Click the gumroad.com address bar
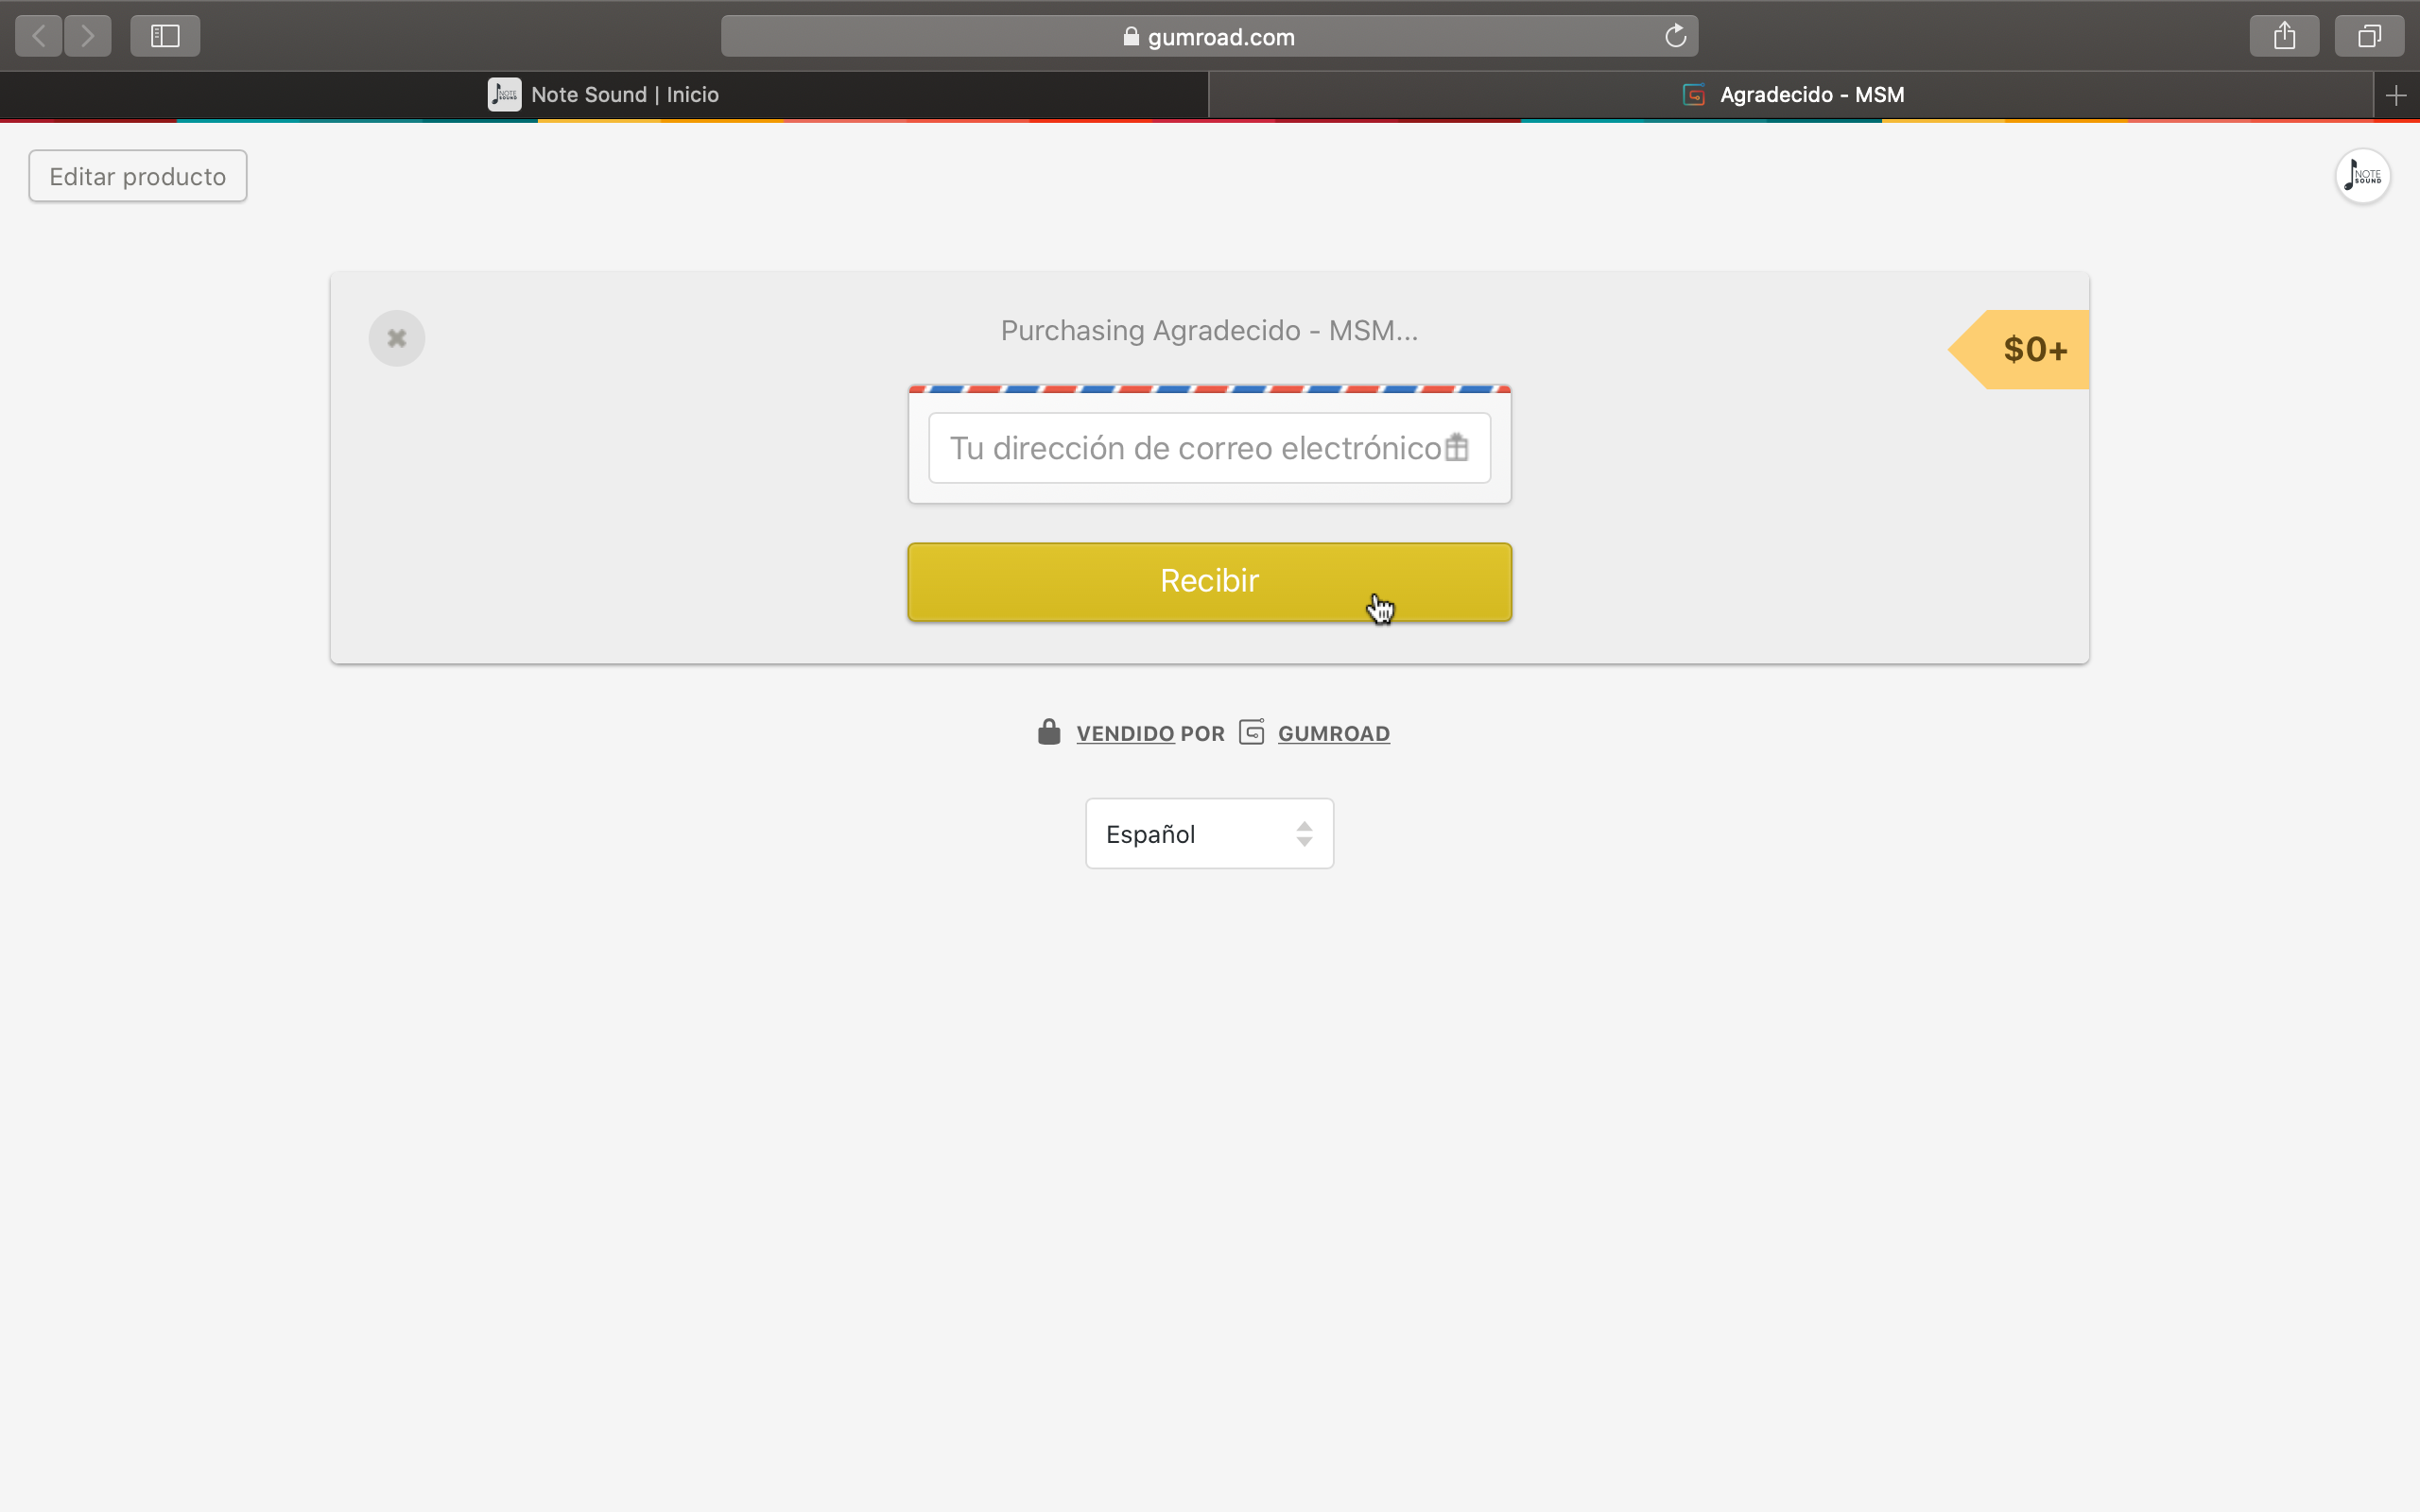 [x=1209, y=37]
